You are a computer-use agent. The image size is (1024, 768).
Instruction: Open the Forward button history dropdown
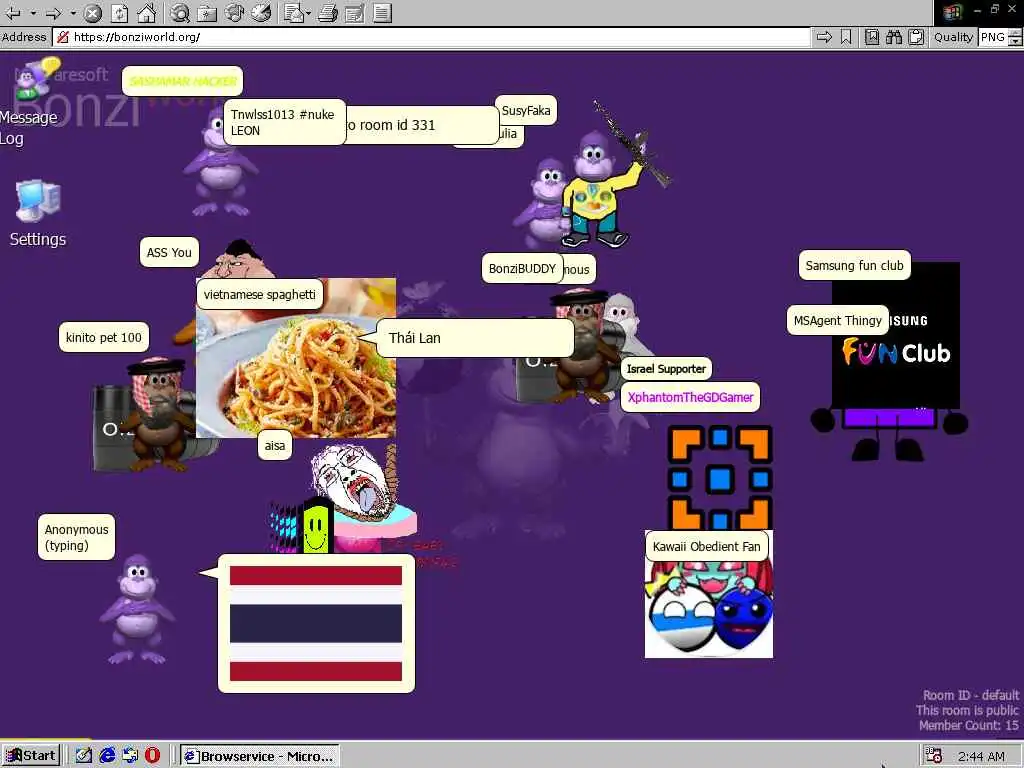[x=73, y=12]
